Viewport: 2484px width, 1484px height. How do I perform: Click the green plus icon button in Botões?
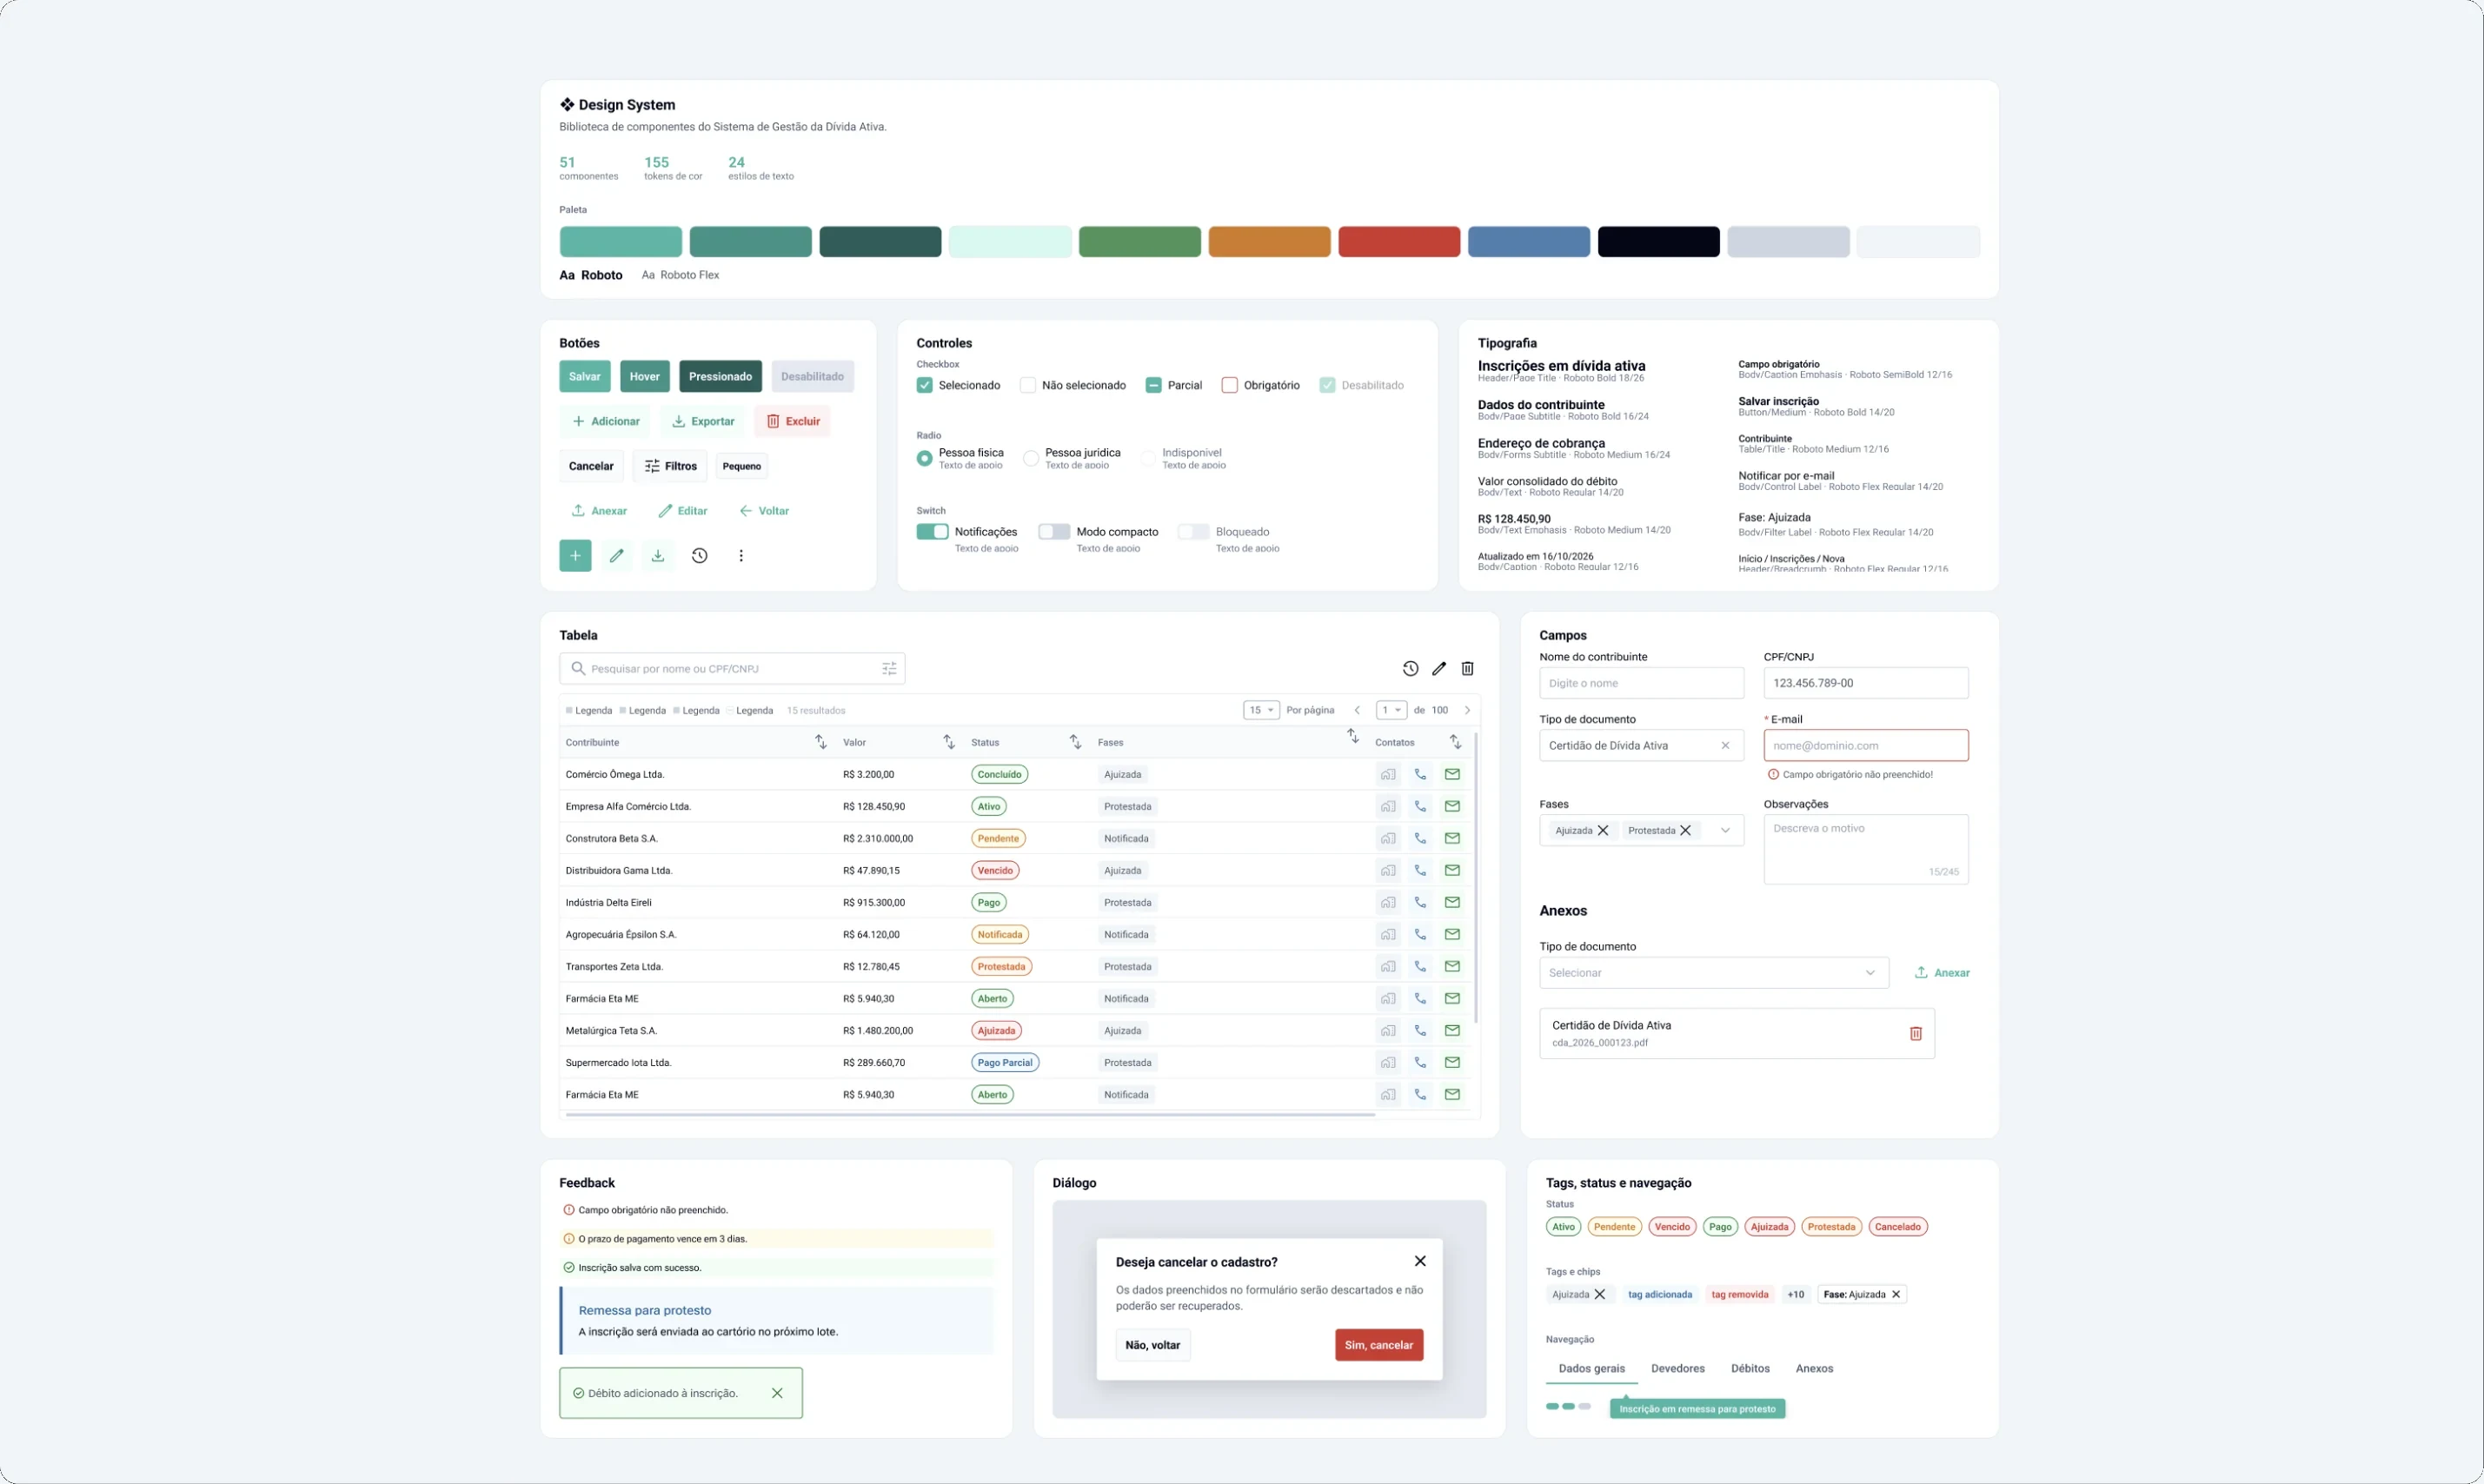(575, 556)
